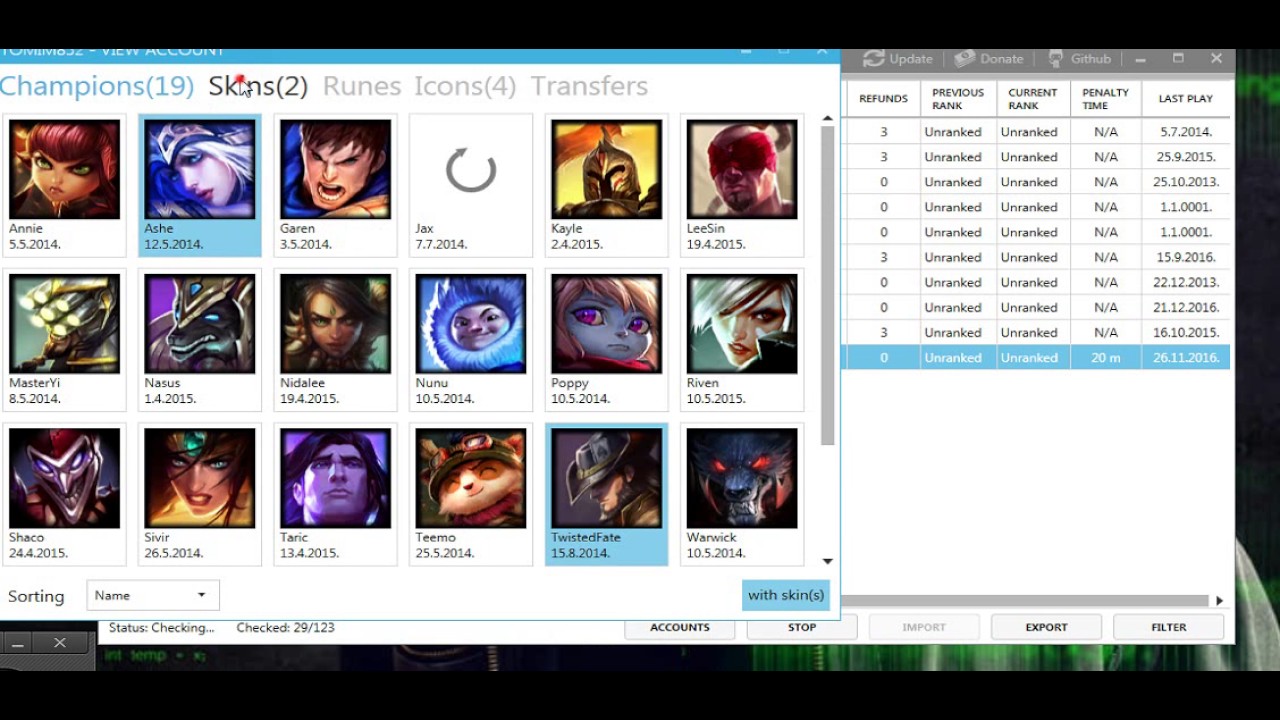Click the TwistedFate champion portrait

606,478
